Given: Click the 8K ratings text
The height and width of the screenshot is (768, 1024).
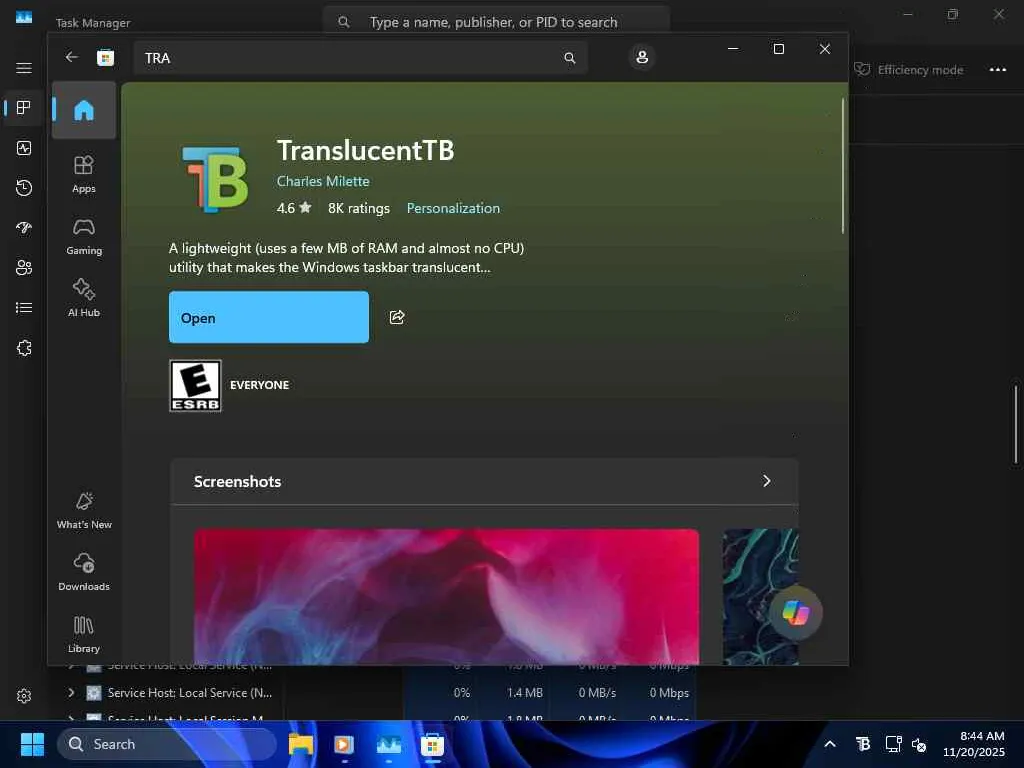Looking at the screenshot, I should [x=359, y=208].
